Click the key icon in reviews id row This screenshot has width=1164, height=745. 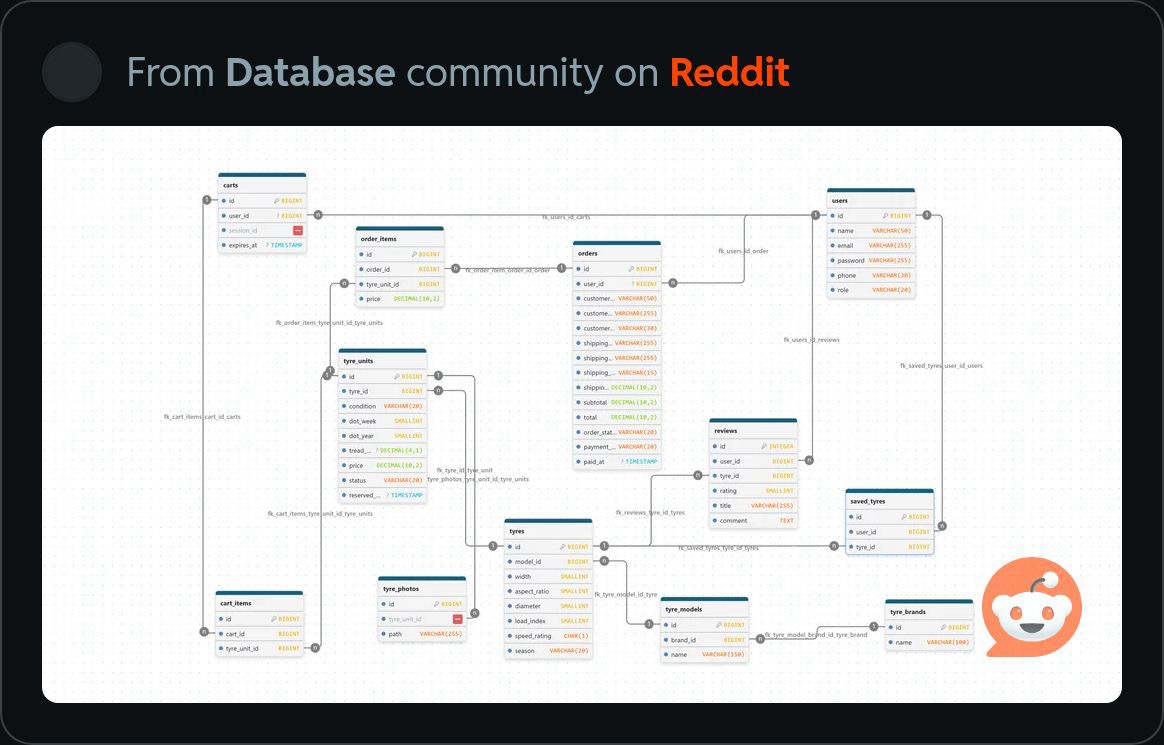tap(764, 446)
